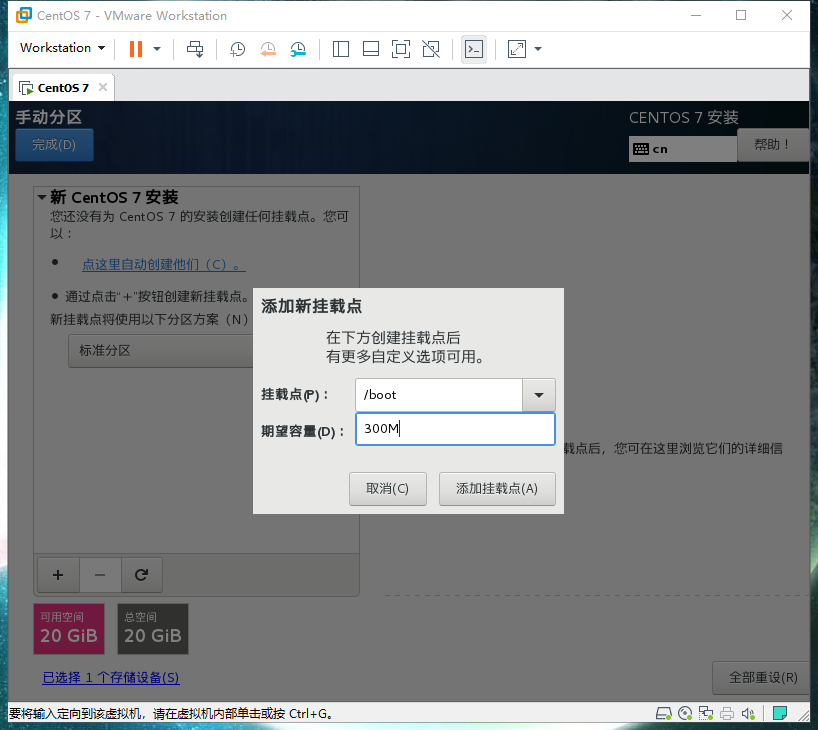Image resolution: width=818 pixels, height=730 pixels.
Task: Click the 手动分区 heading text
Action: pos(49,117)
